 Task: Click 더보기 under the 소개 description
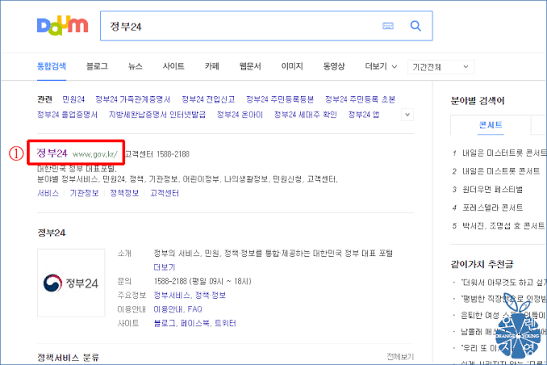pyautogui.click(x=164, y=267)
